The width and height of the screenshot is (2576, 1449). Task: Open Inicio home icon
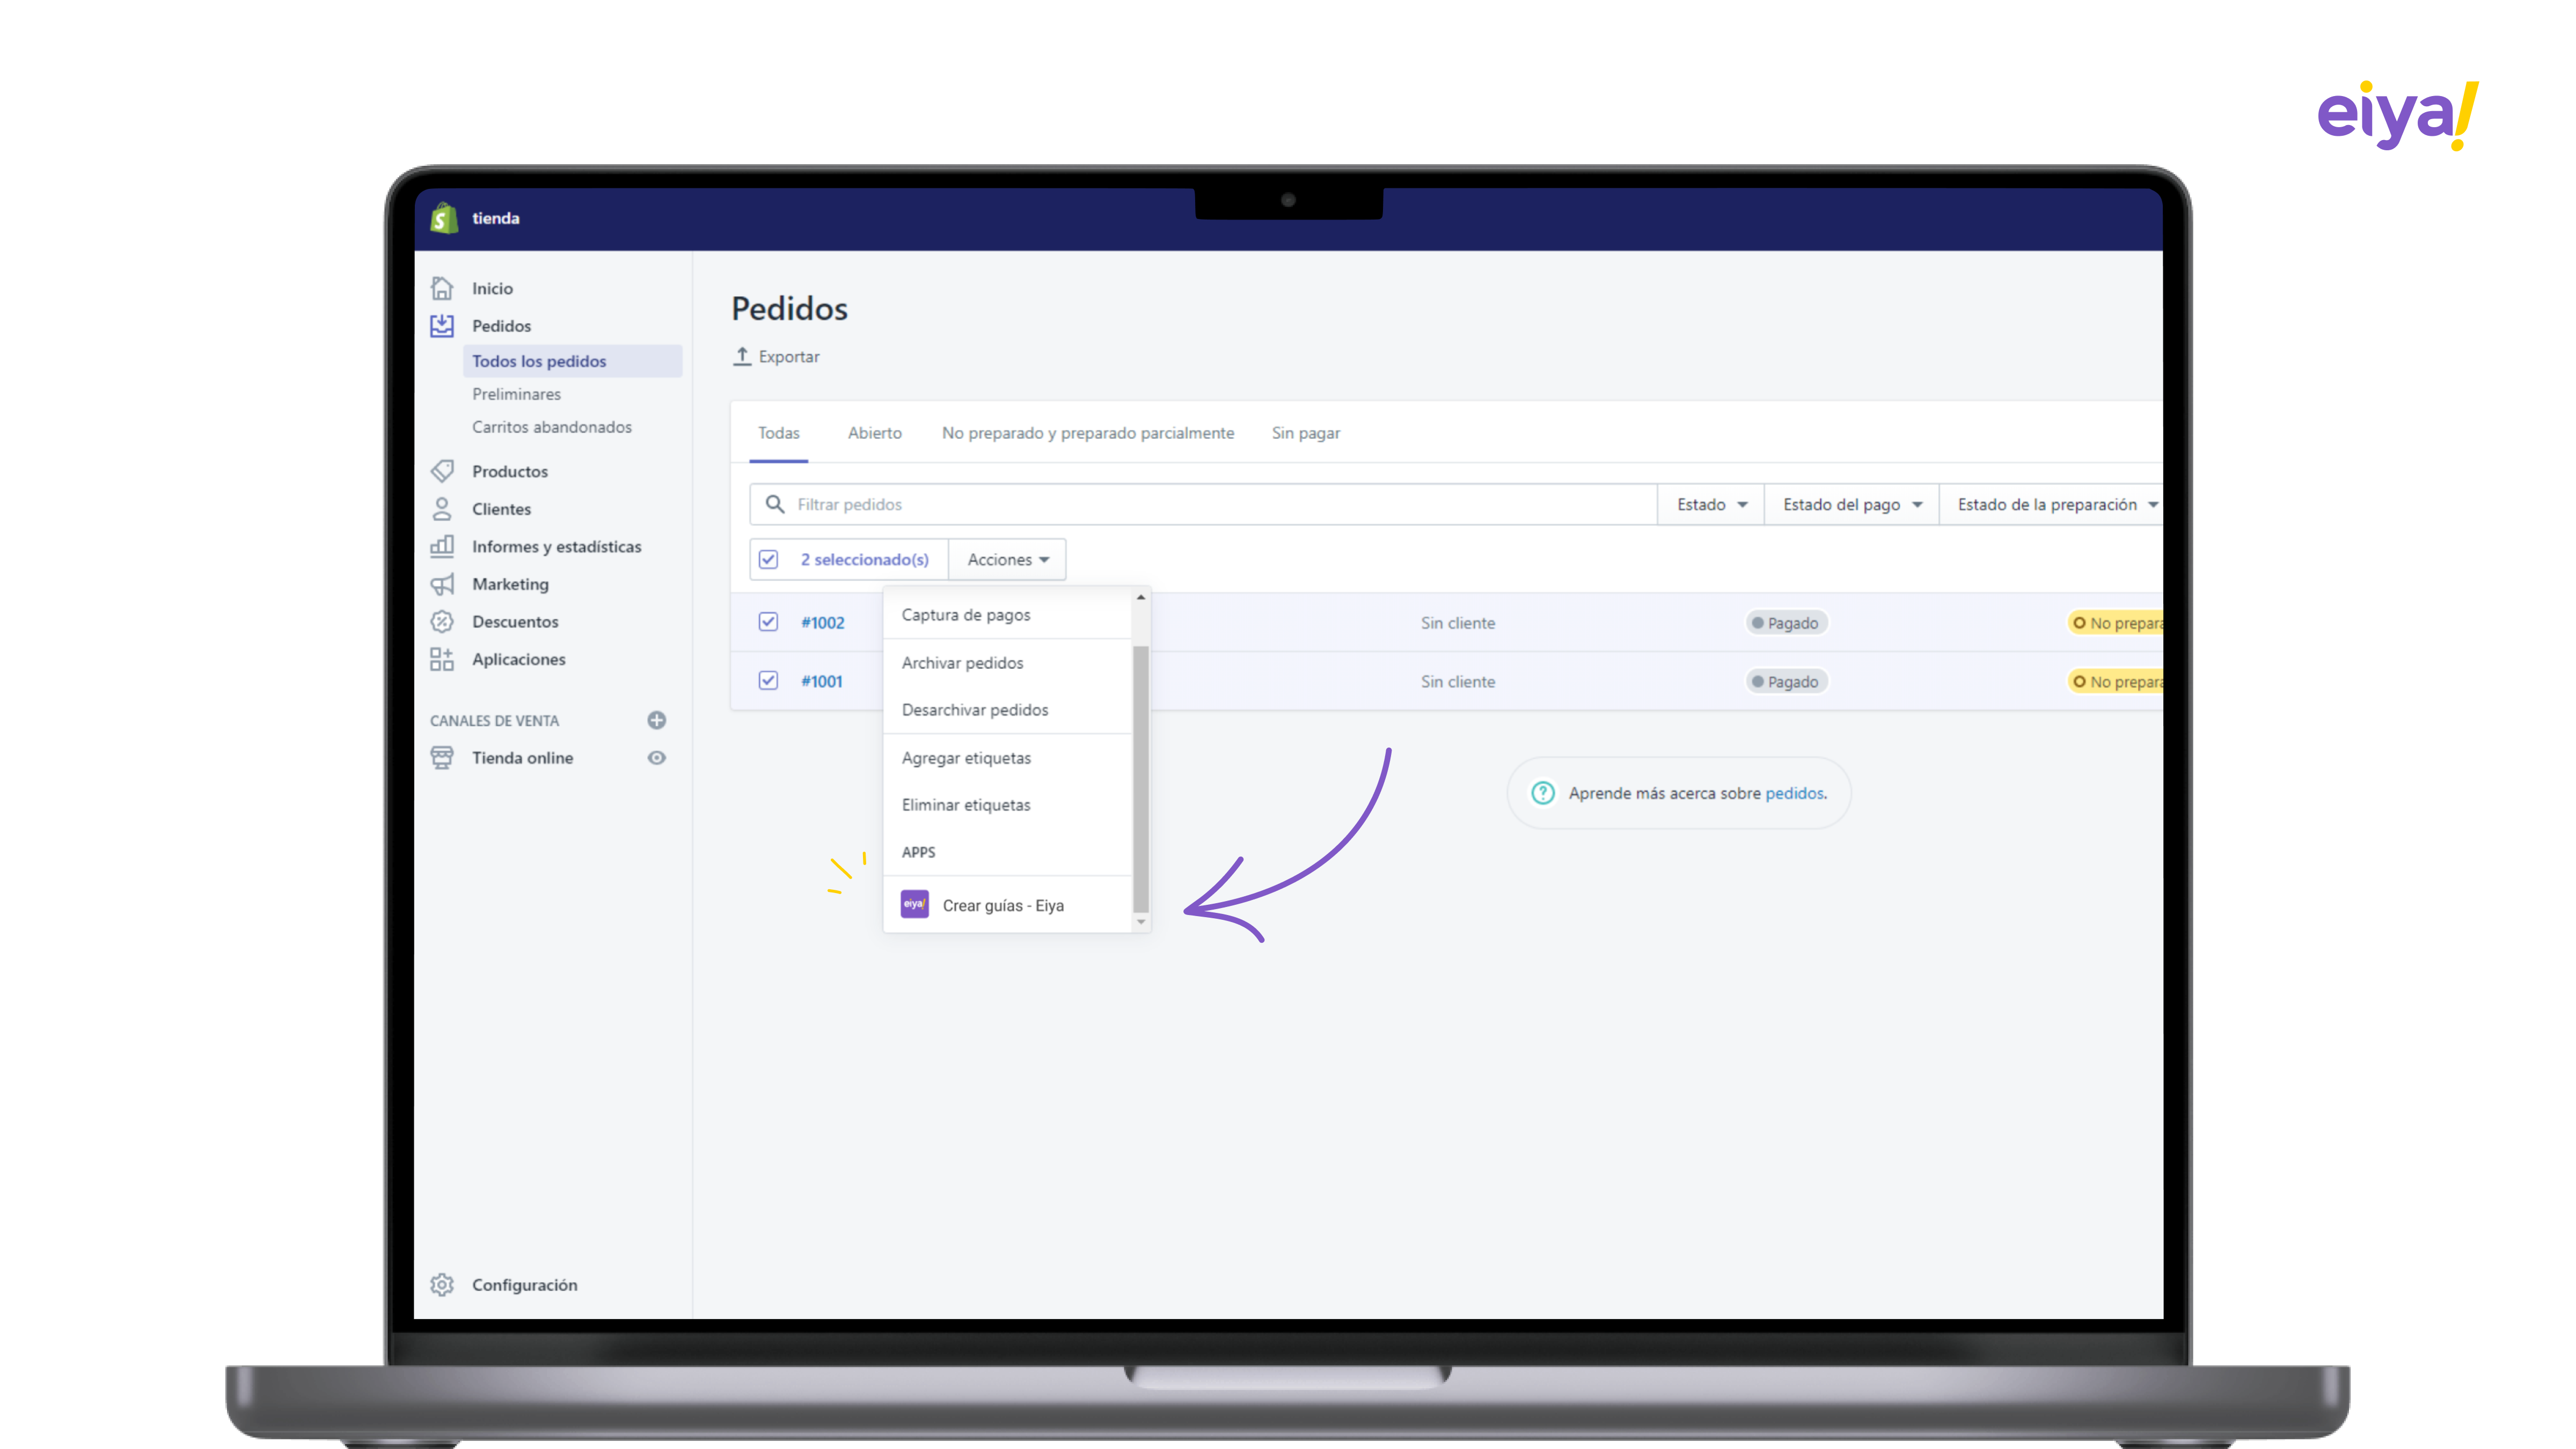pos(442,288)
